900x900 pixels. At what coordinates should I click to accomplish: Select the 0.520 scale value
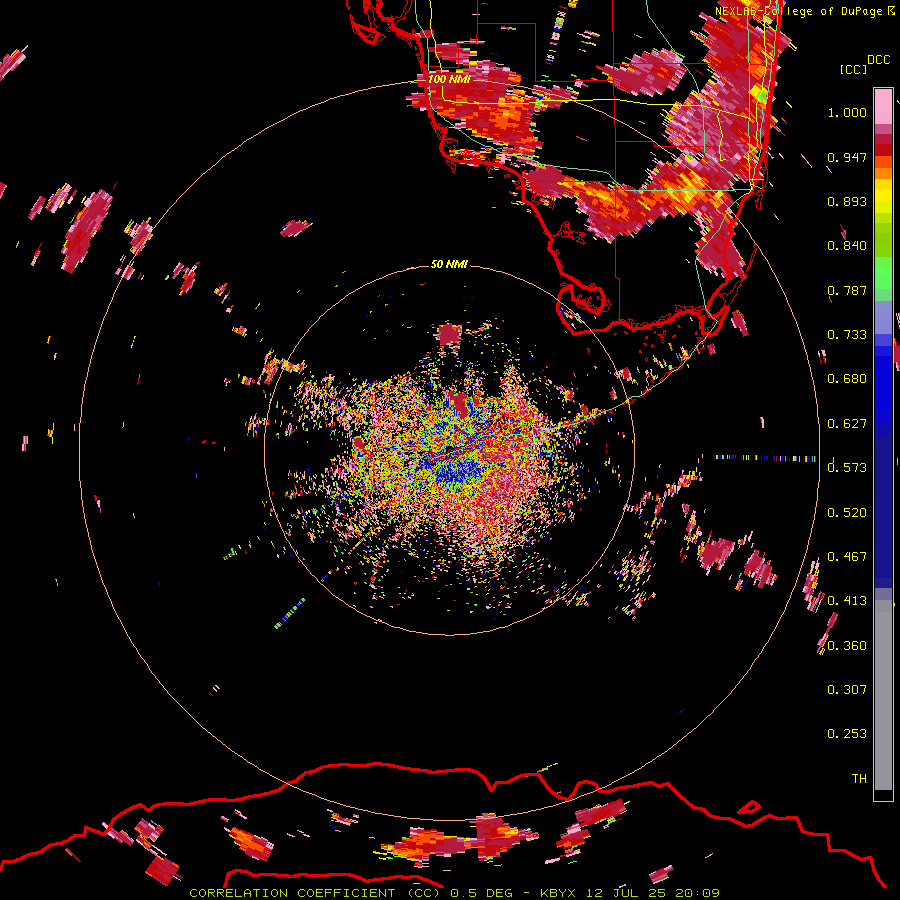847,513
